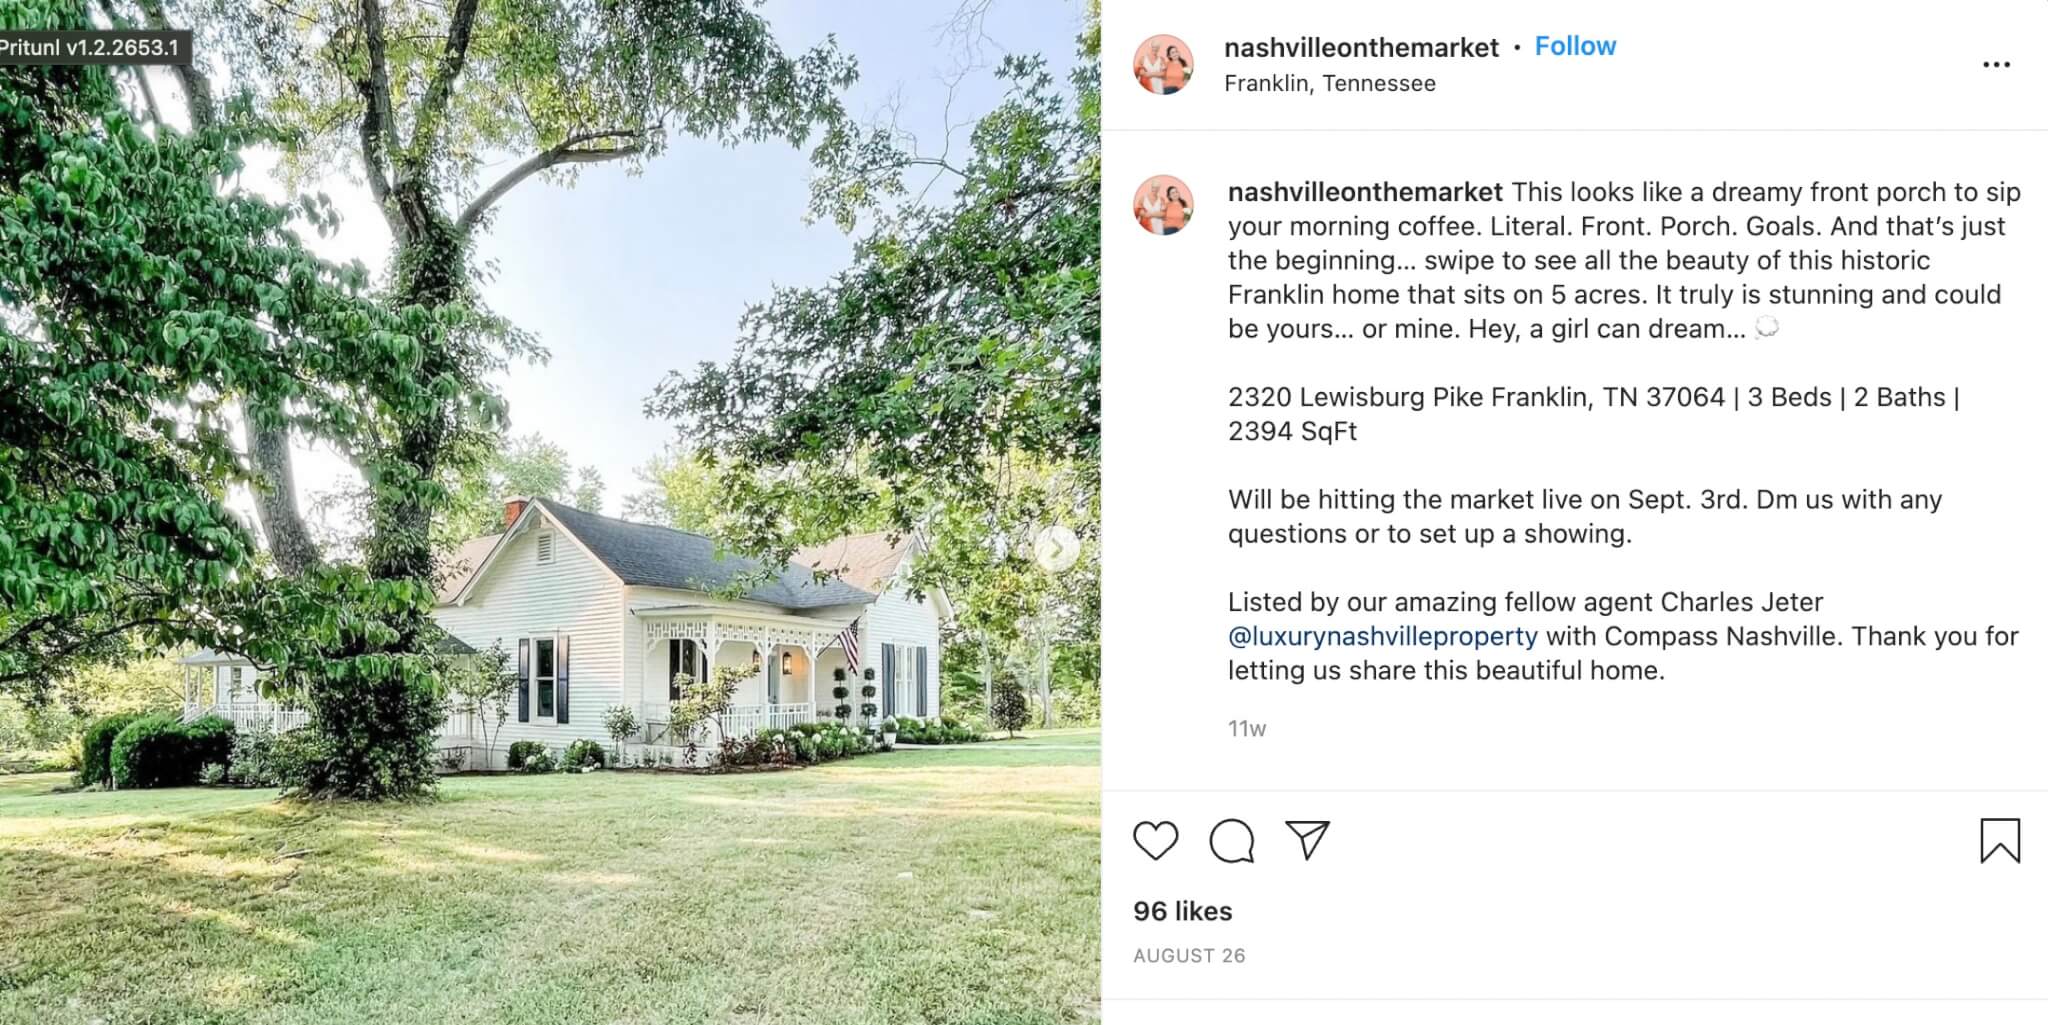Click the house photo
The image size is (2048, 1025).
coord(550,512)
